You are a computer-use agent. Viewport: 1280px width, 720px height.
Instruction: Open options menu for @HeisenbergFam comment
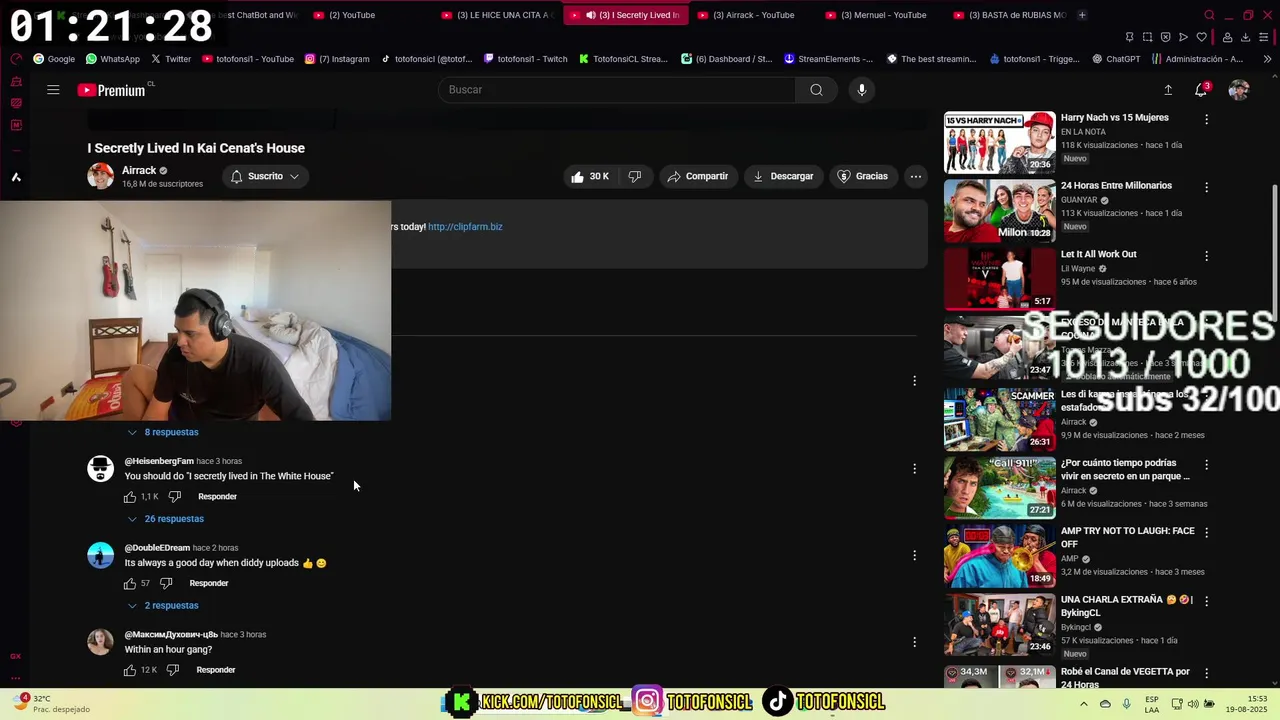pos(914,468)
